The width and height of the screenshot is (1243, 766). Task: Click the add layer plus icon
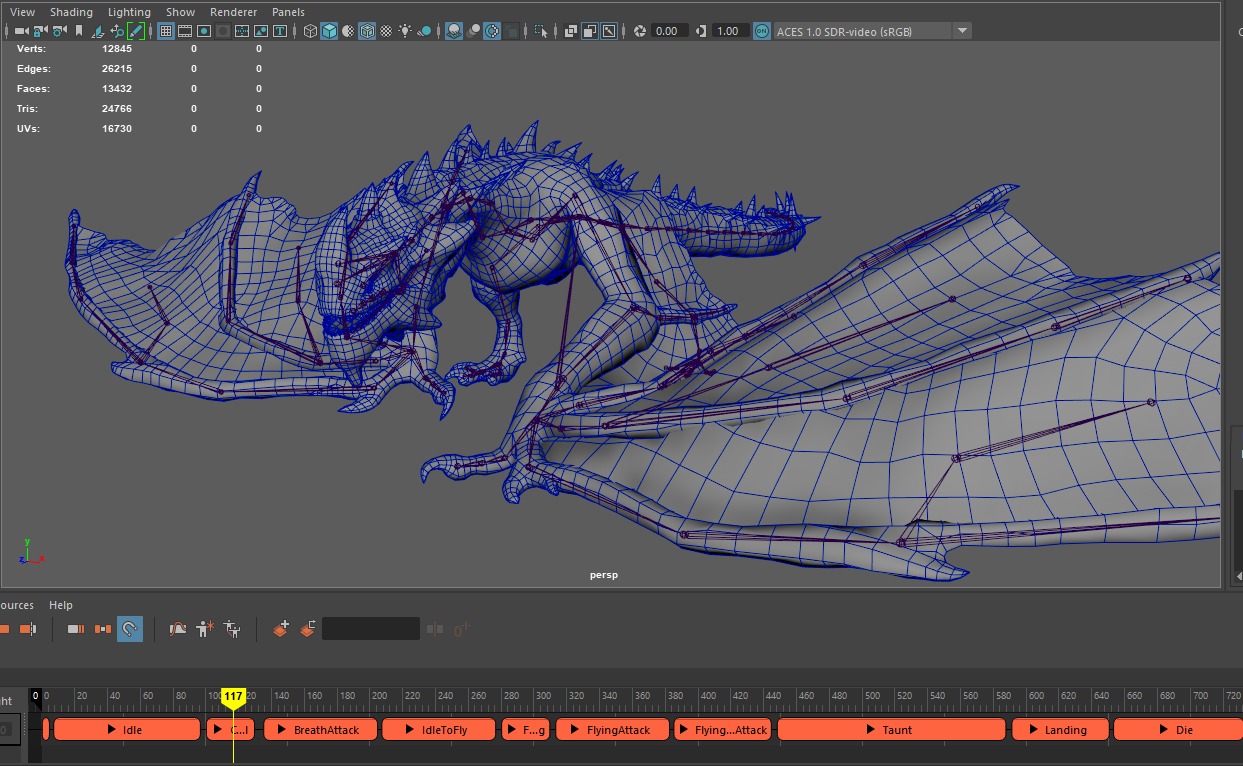(281, 629)
